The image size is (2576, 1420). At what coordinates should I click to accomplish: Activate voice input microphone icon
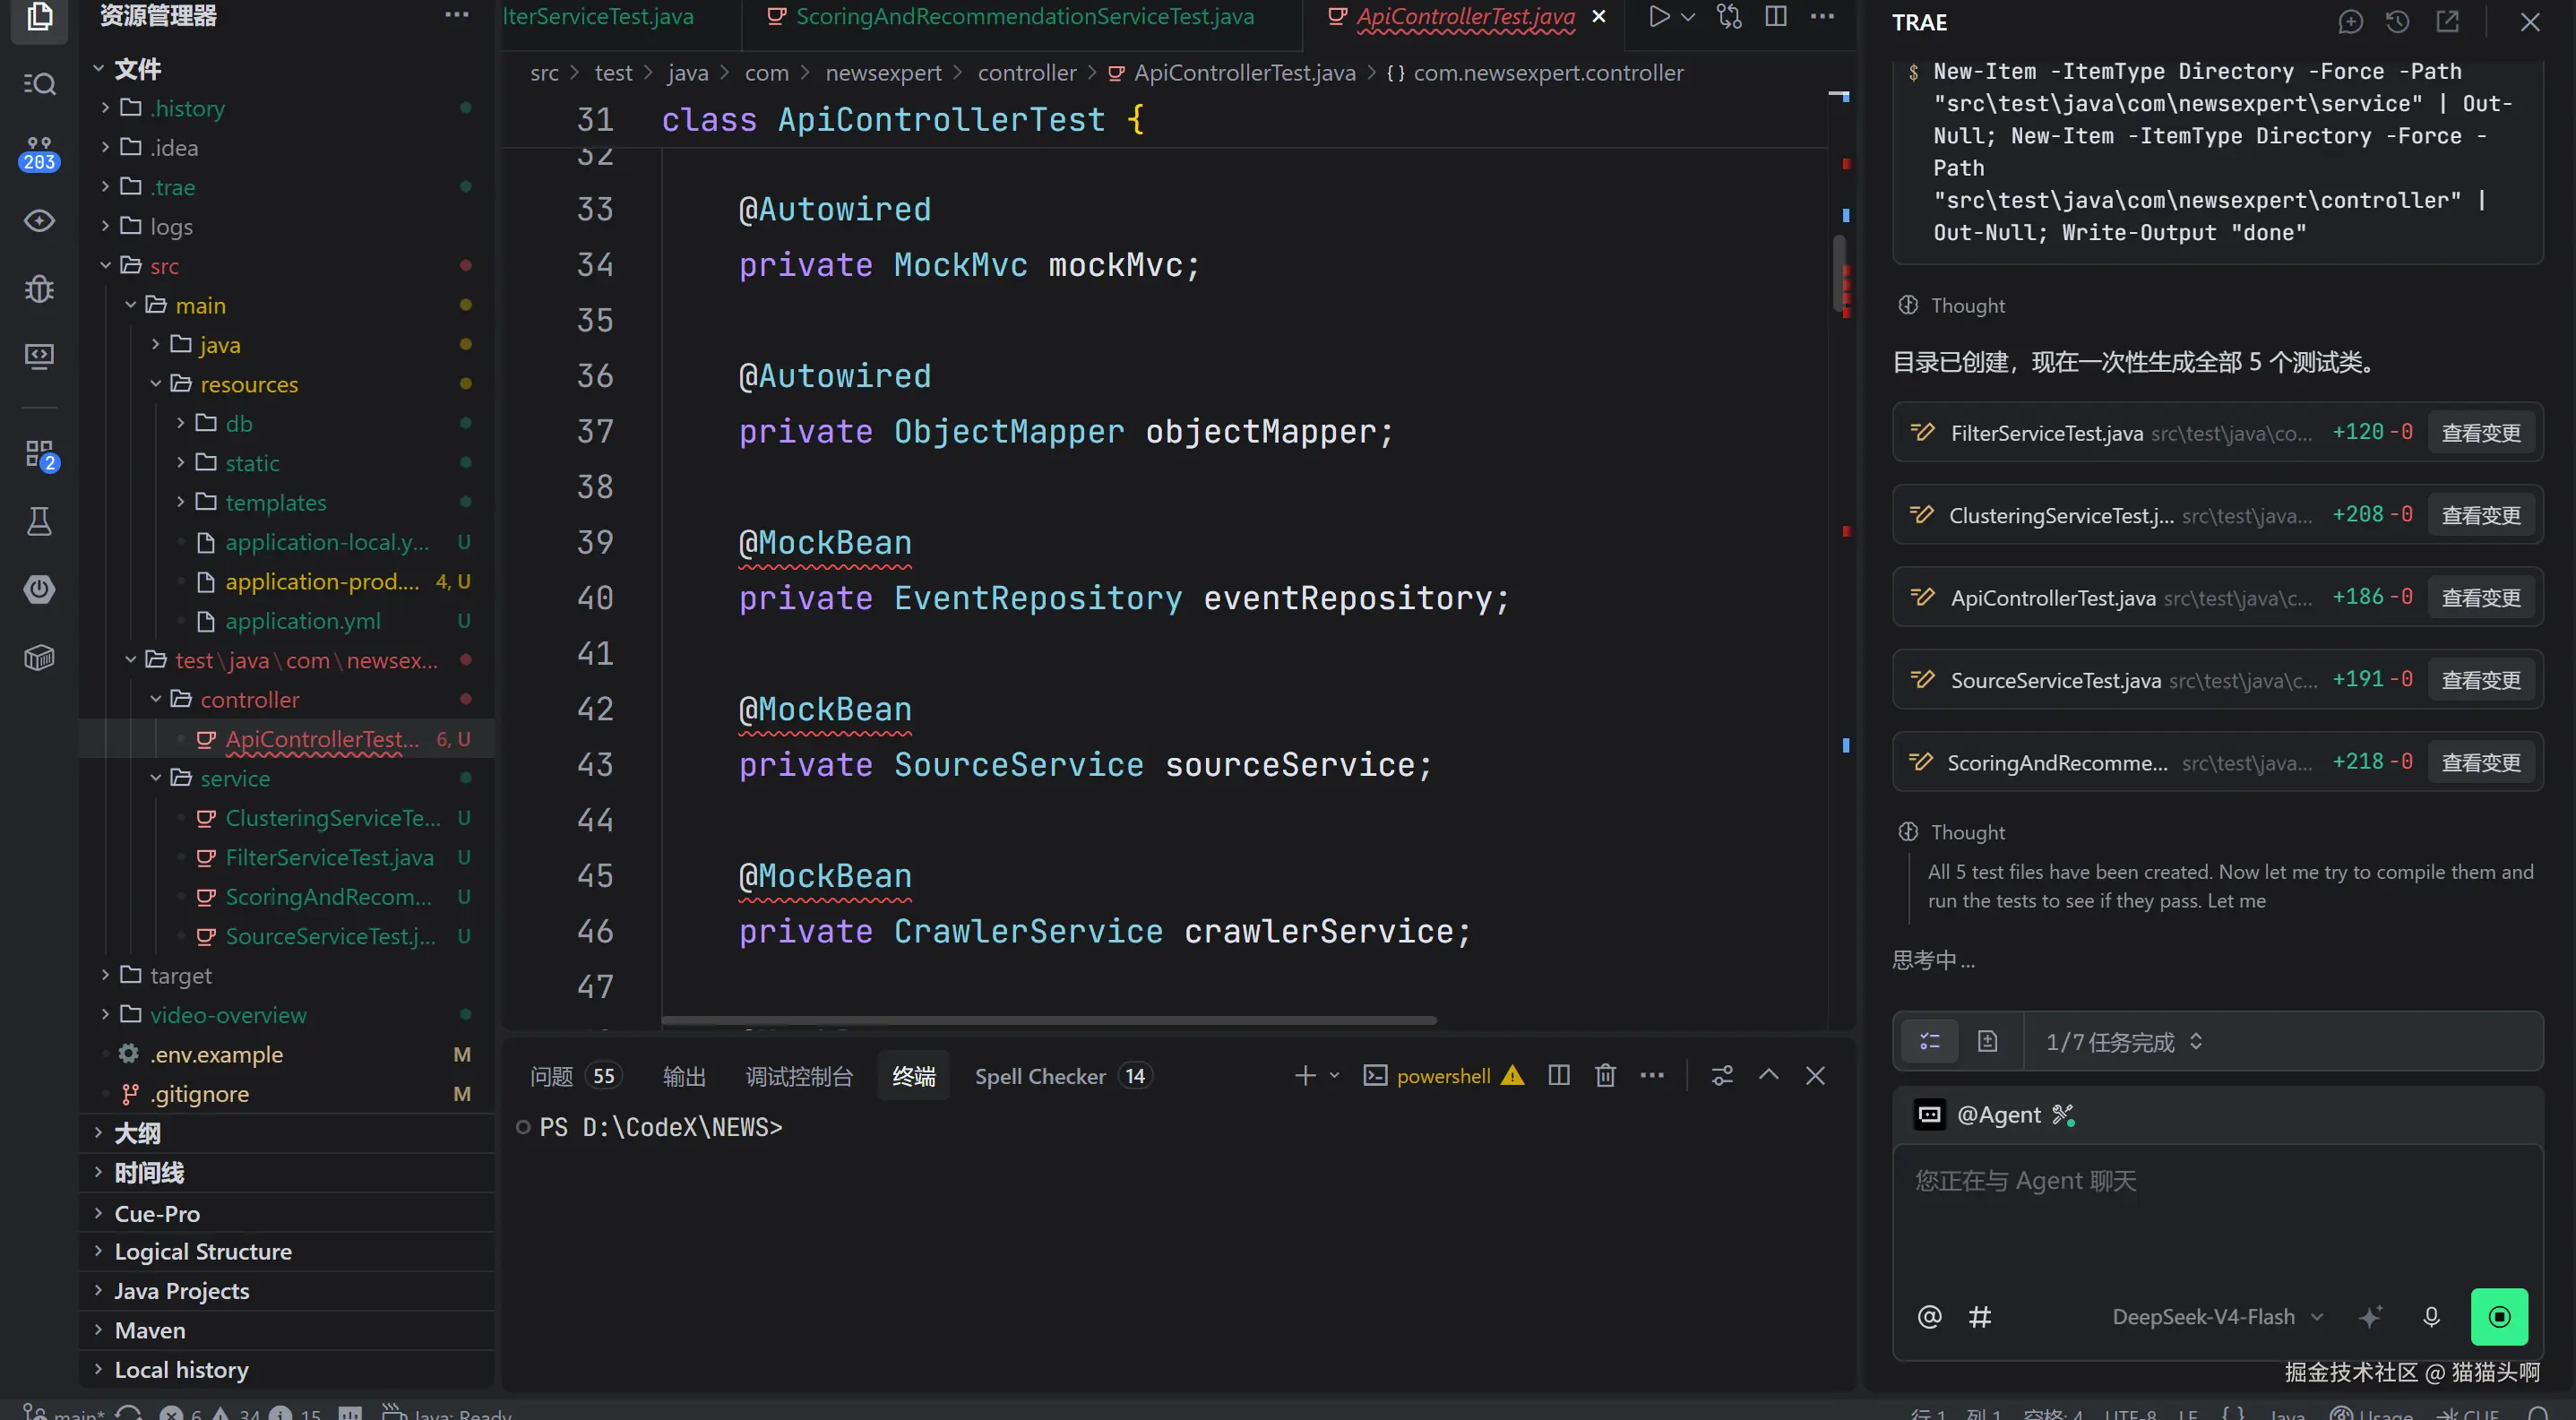[x=2431, y=1317]
